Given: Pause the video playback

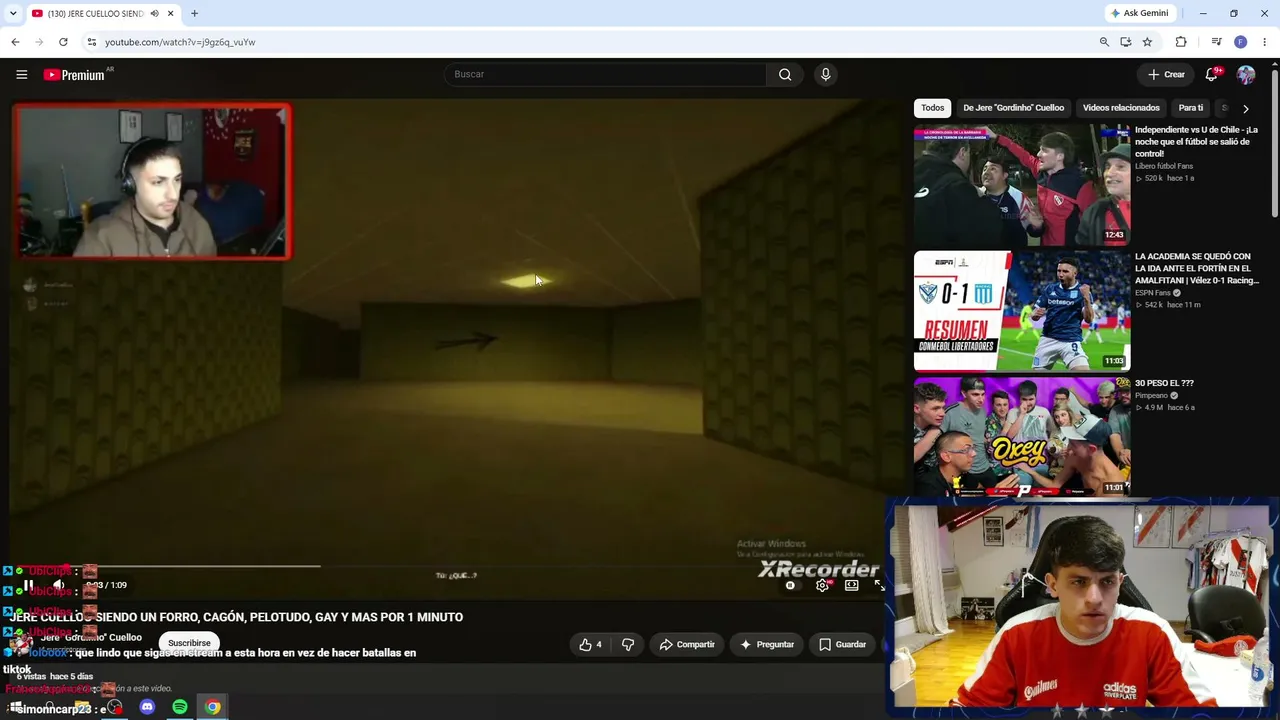Looking at the screenshot, I should pyautogui.click(x=28, y=585).
